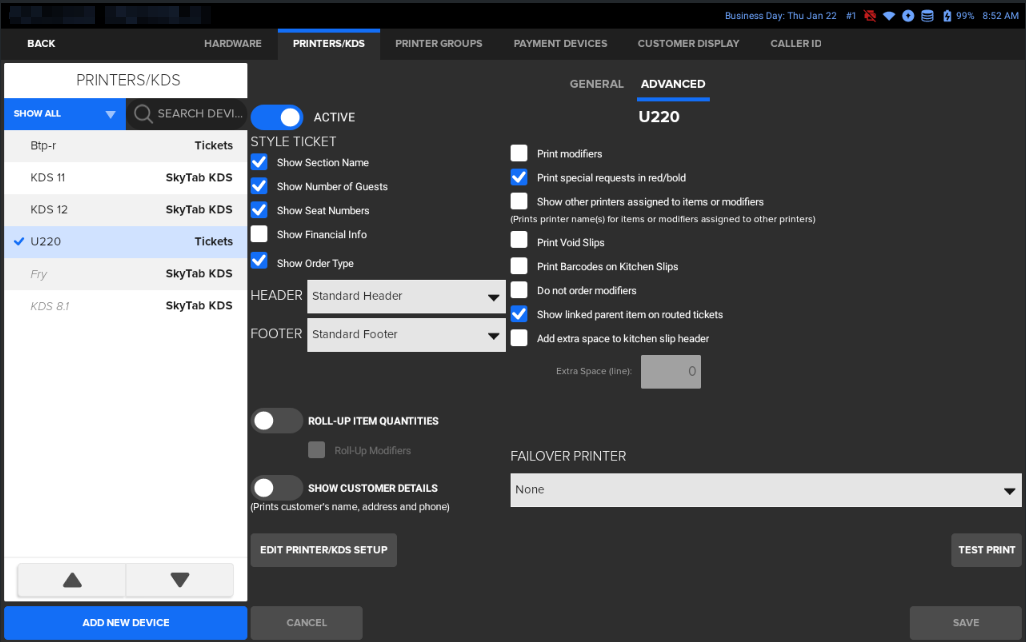Screen dimensions: 1026x642
Task: Open the Header dropdown
Action: coord(406,297)
